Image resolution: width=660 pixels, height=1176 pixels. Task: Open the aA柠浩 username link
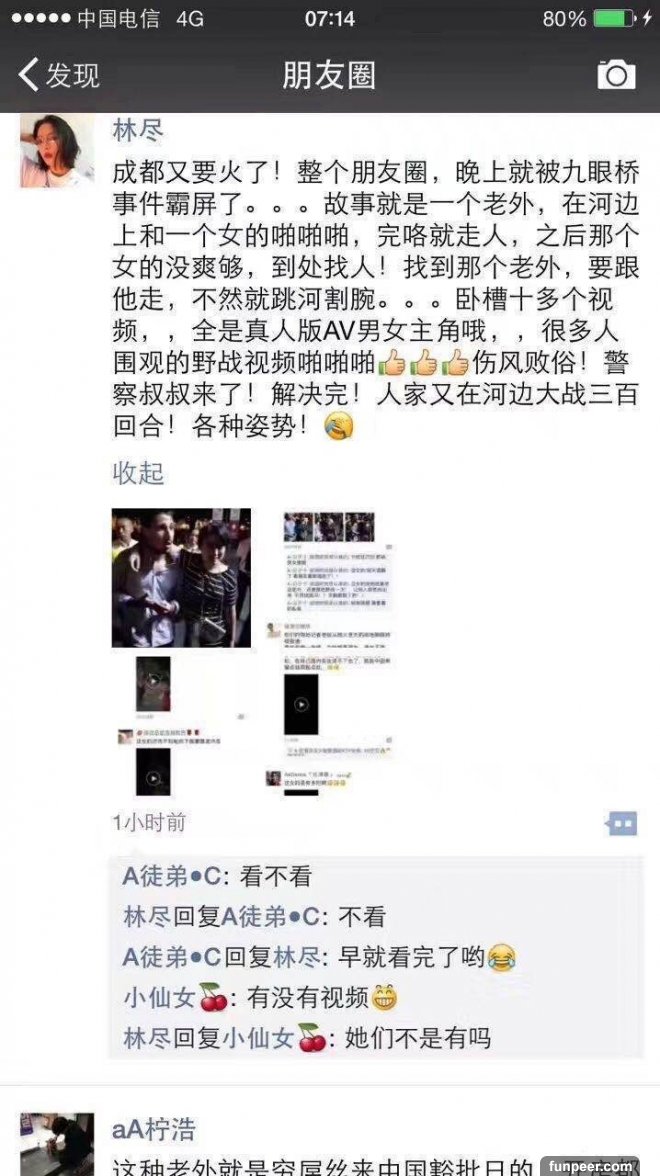click(x=153, y=1129)
